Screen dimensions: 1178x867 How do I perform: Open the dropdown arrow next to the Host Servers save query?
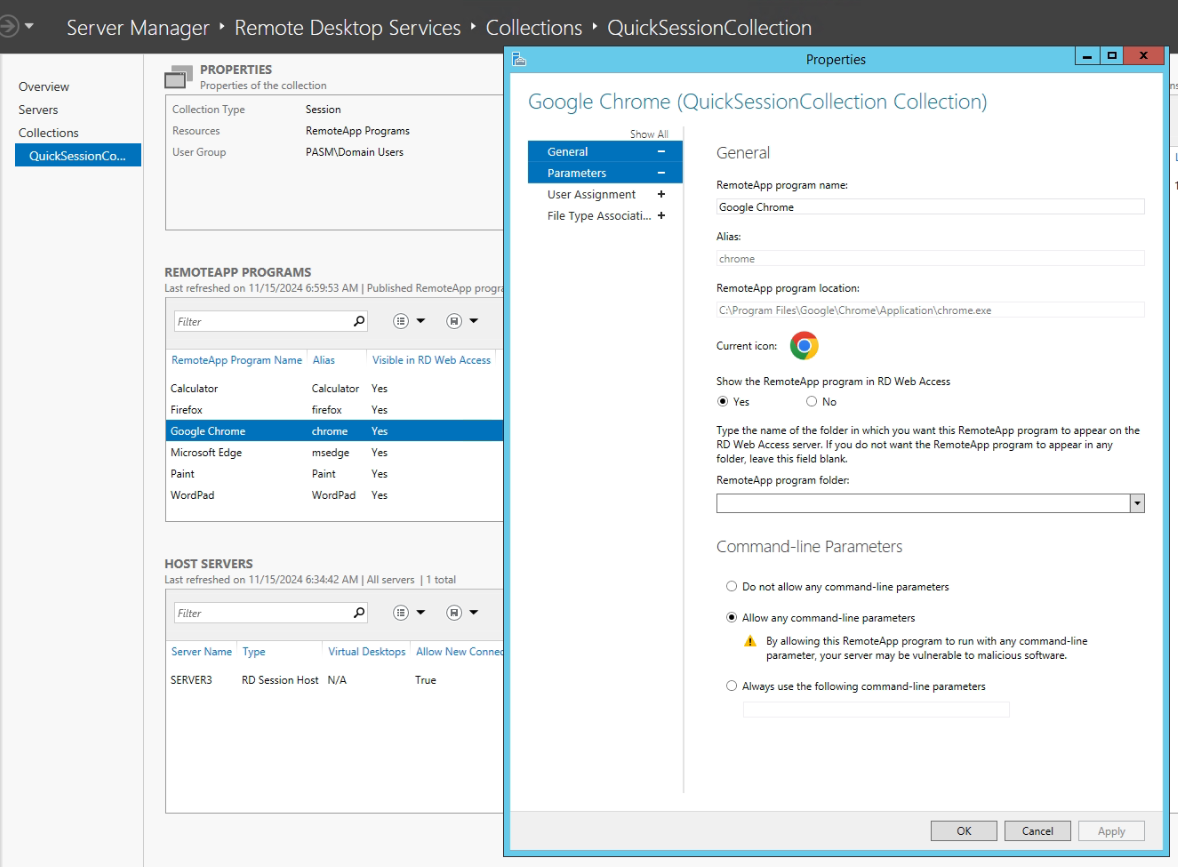[473, 612]
